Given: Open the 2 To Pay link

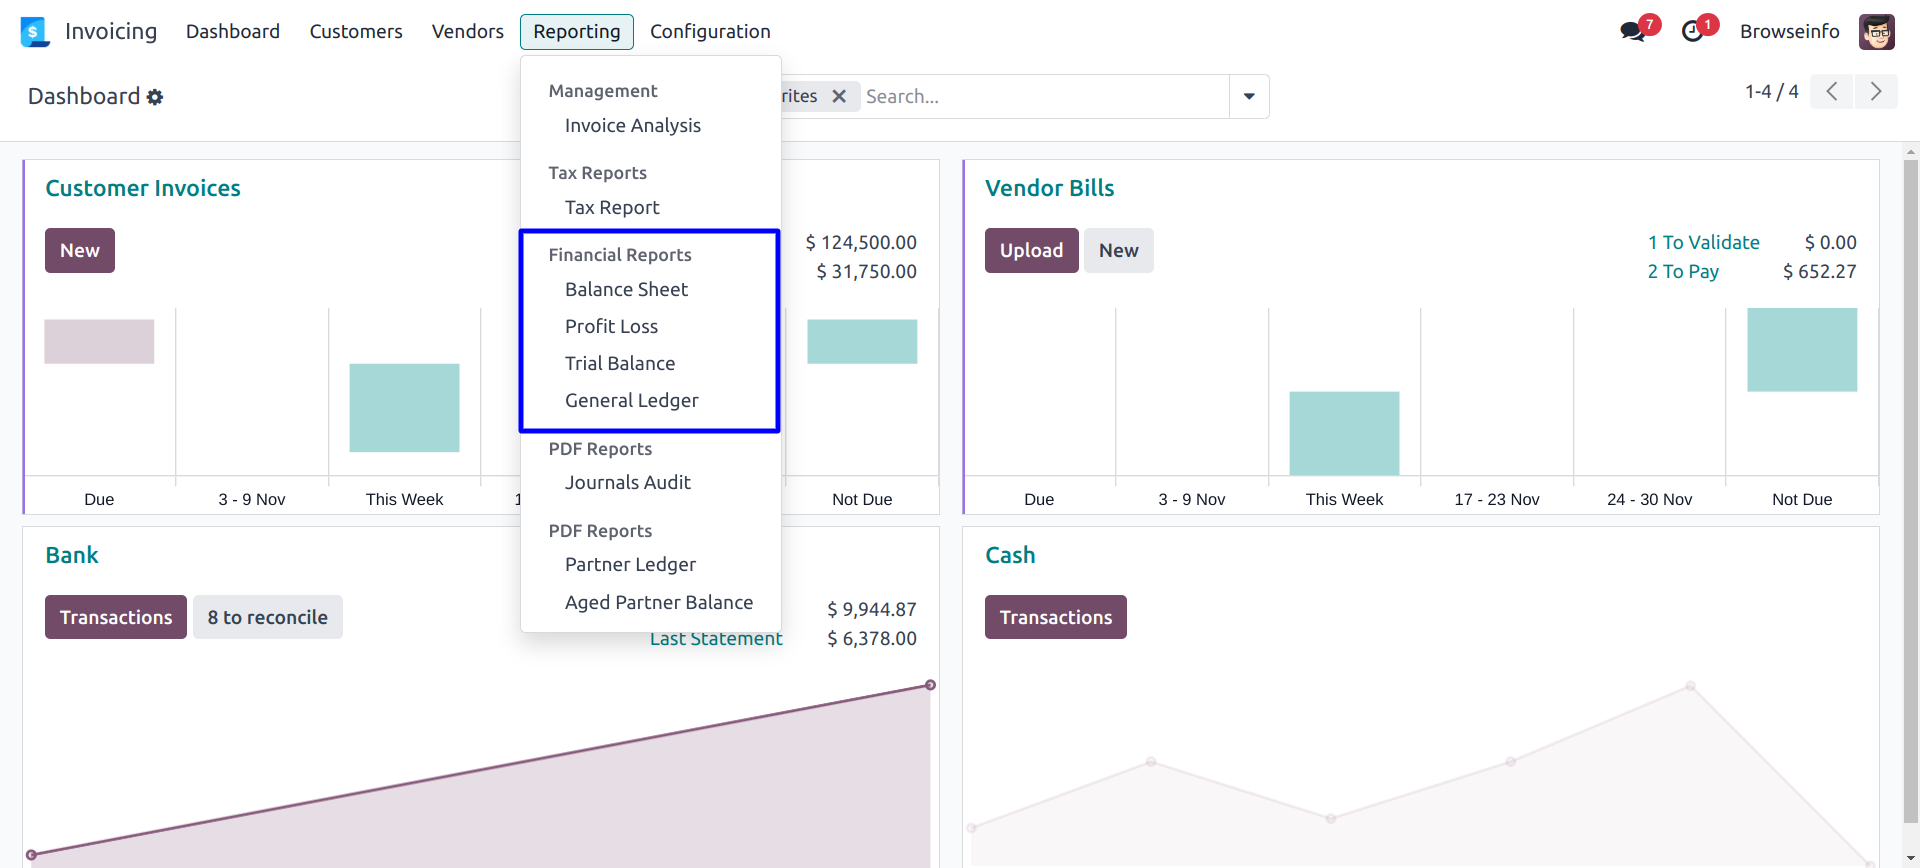Looking at the screenshot, I should [x=1683, y=272].
